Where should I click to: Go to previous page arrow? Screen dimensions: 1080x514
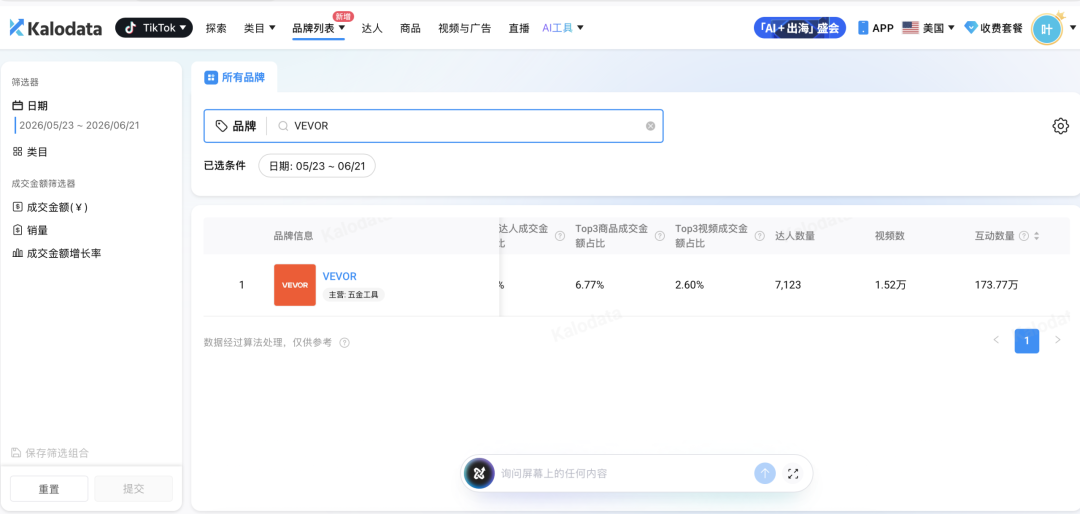coord(996,340)
